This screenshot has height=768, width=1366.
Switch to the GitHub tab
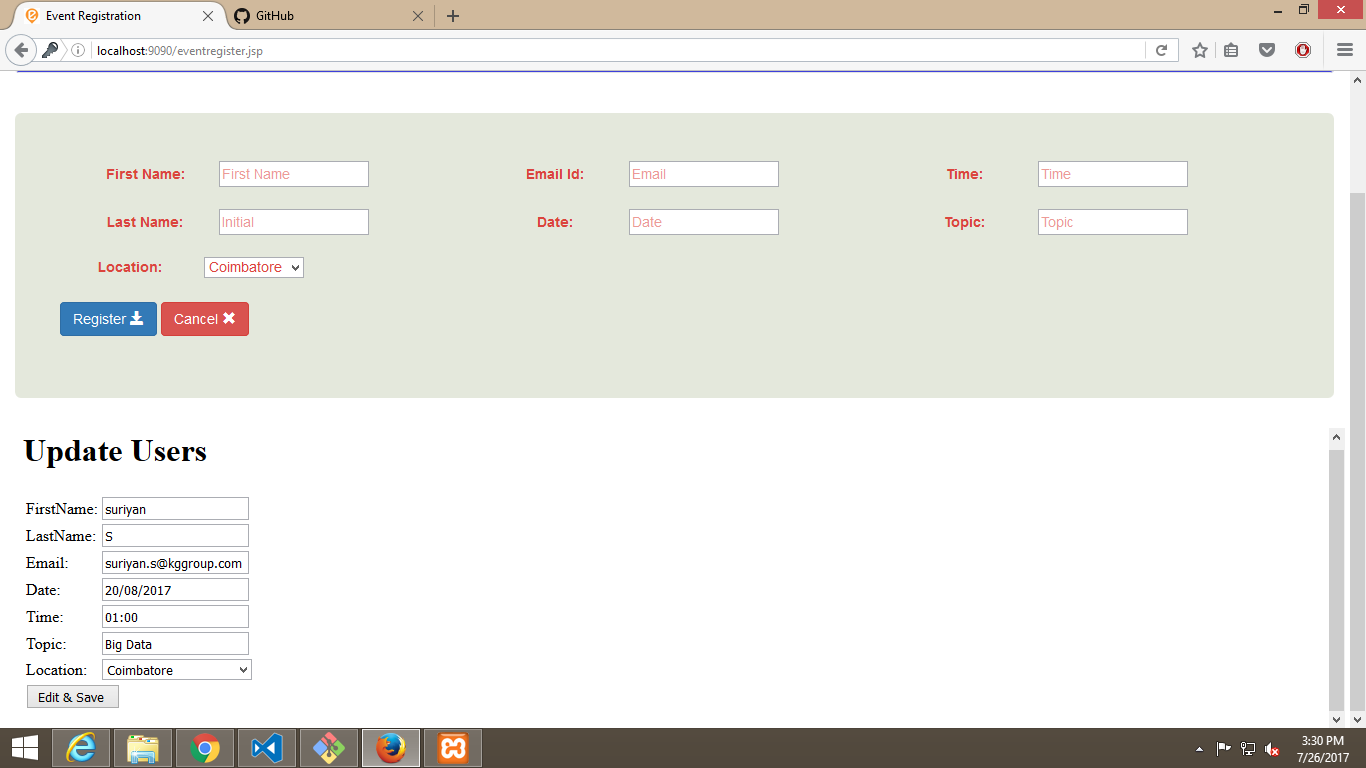point(328,16)
